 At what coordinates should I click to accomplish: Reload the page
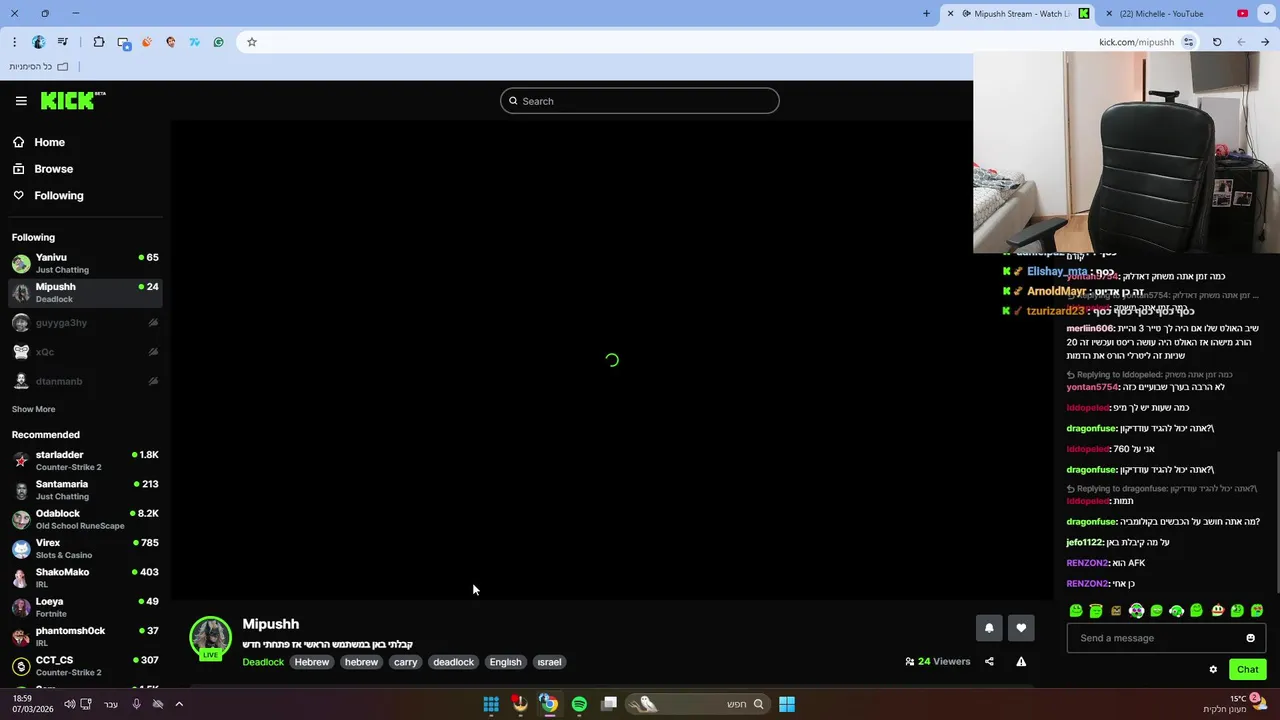click(x=1217, y=42)
